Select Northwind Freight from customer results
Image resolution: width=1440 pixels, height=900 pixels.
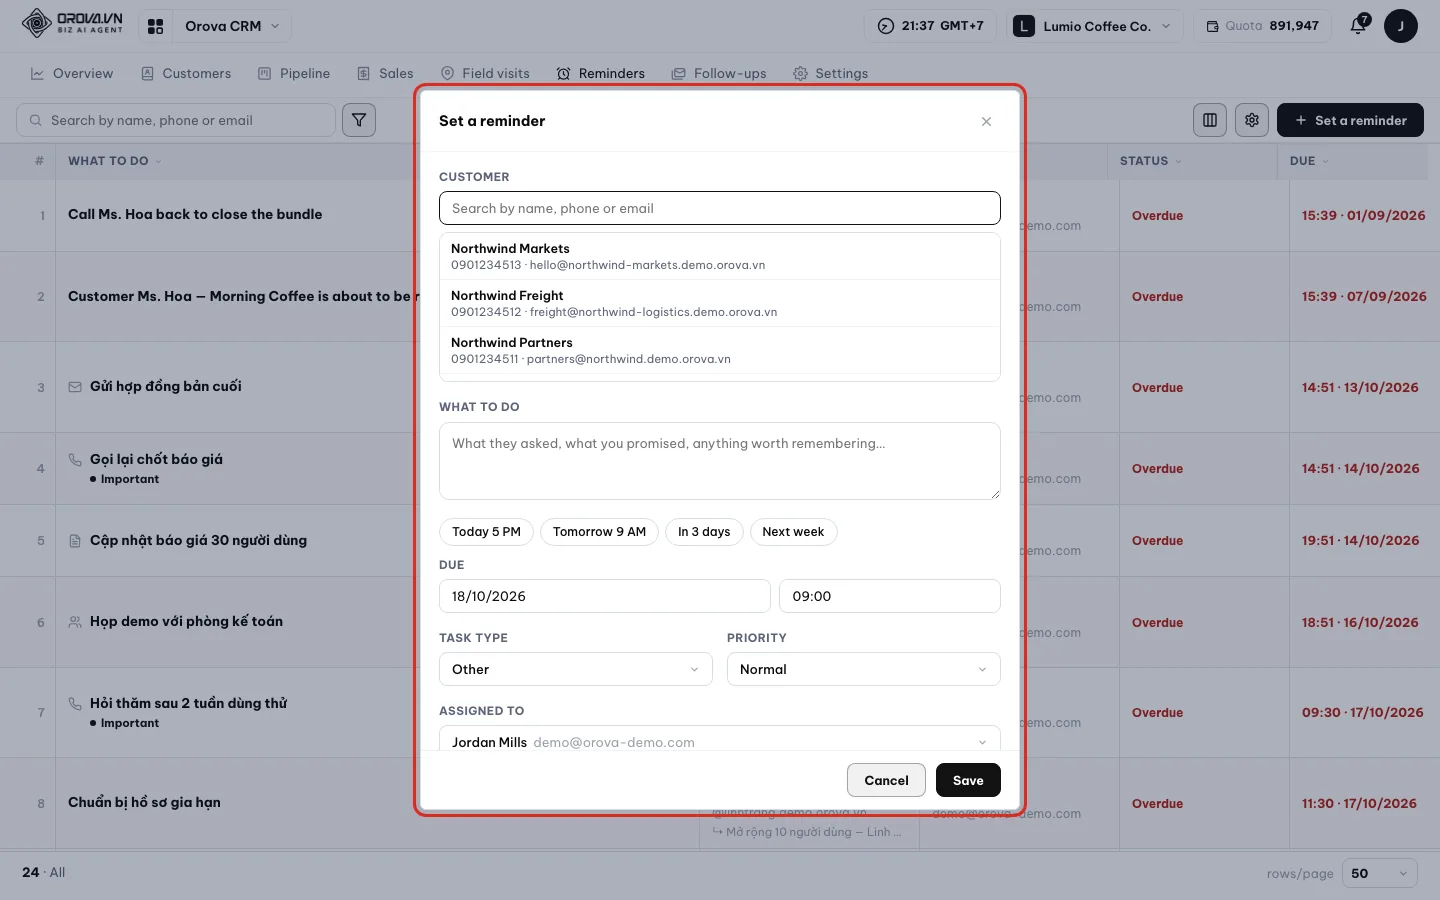click(720, 303)
